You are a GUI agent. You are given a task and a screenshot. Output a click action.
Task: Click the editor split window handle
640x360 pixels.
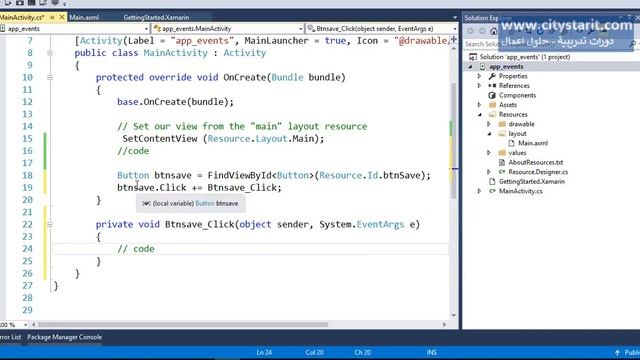coord(453,40)
